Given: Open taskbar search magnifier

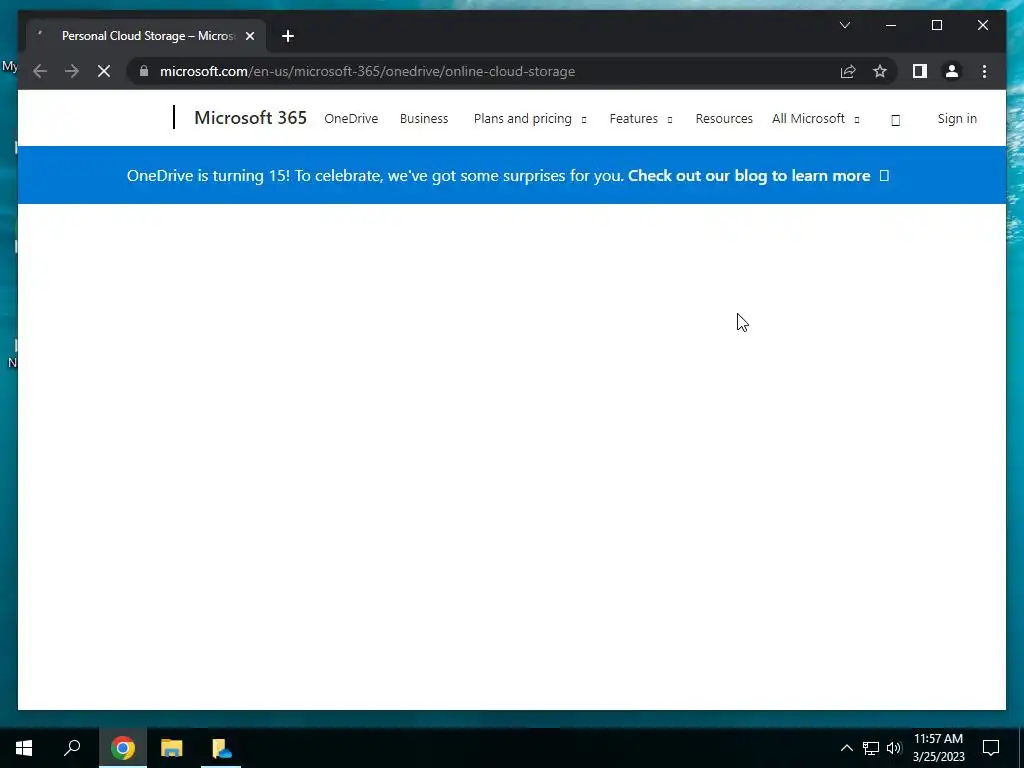Looking at the screenshot, I should click(x=72, y=747).
